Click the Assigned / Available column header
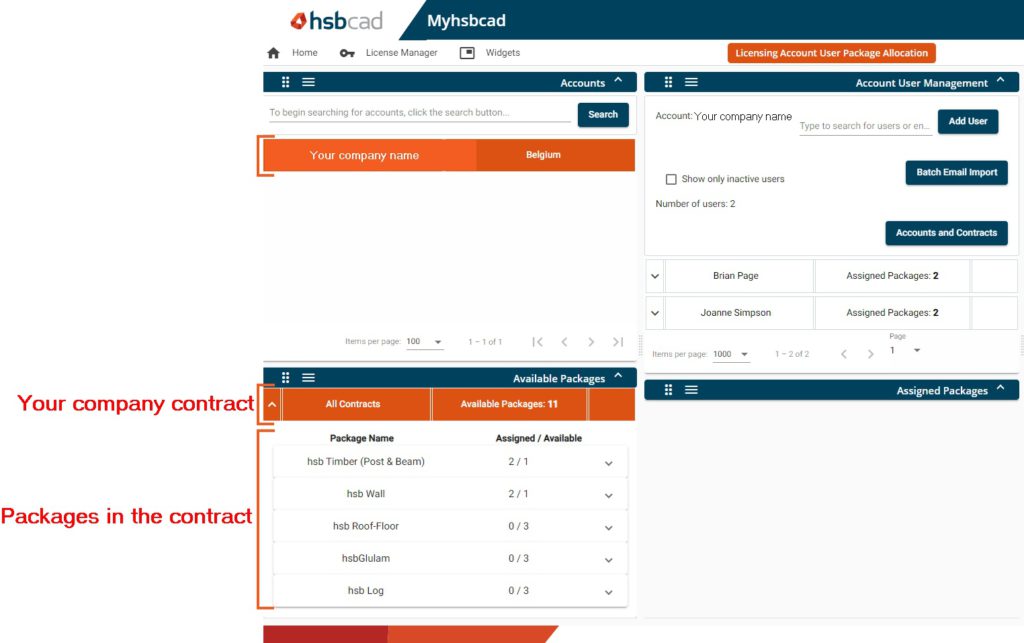The image size is (1024, 643). pos(539,438)
